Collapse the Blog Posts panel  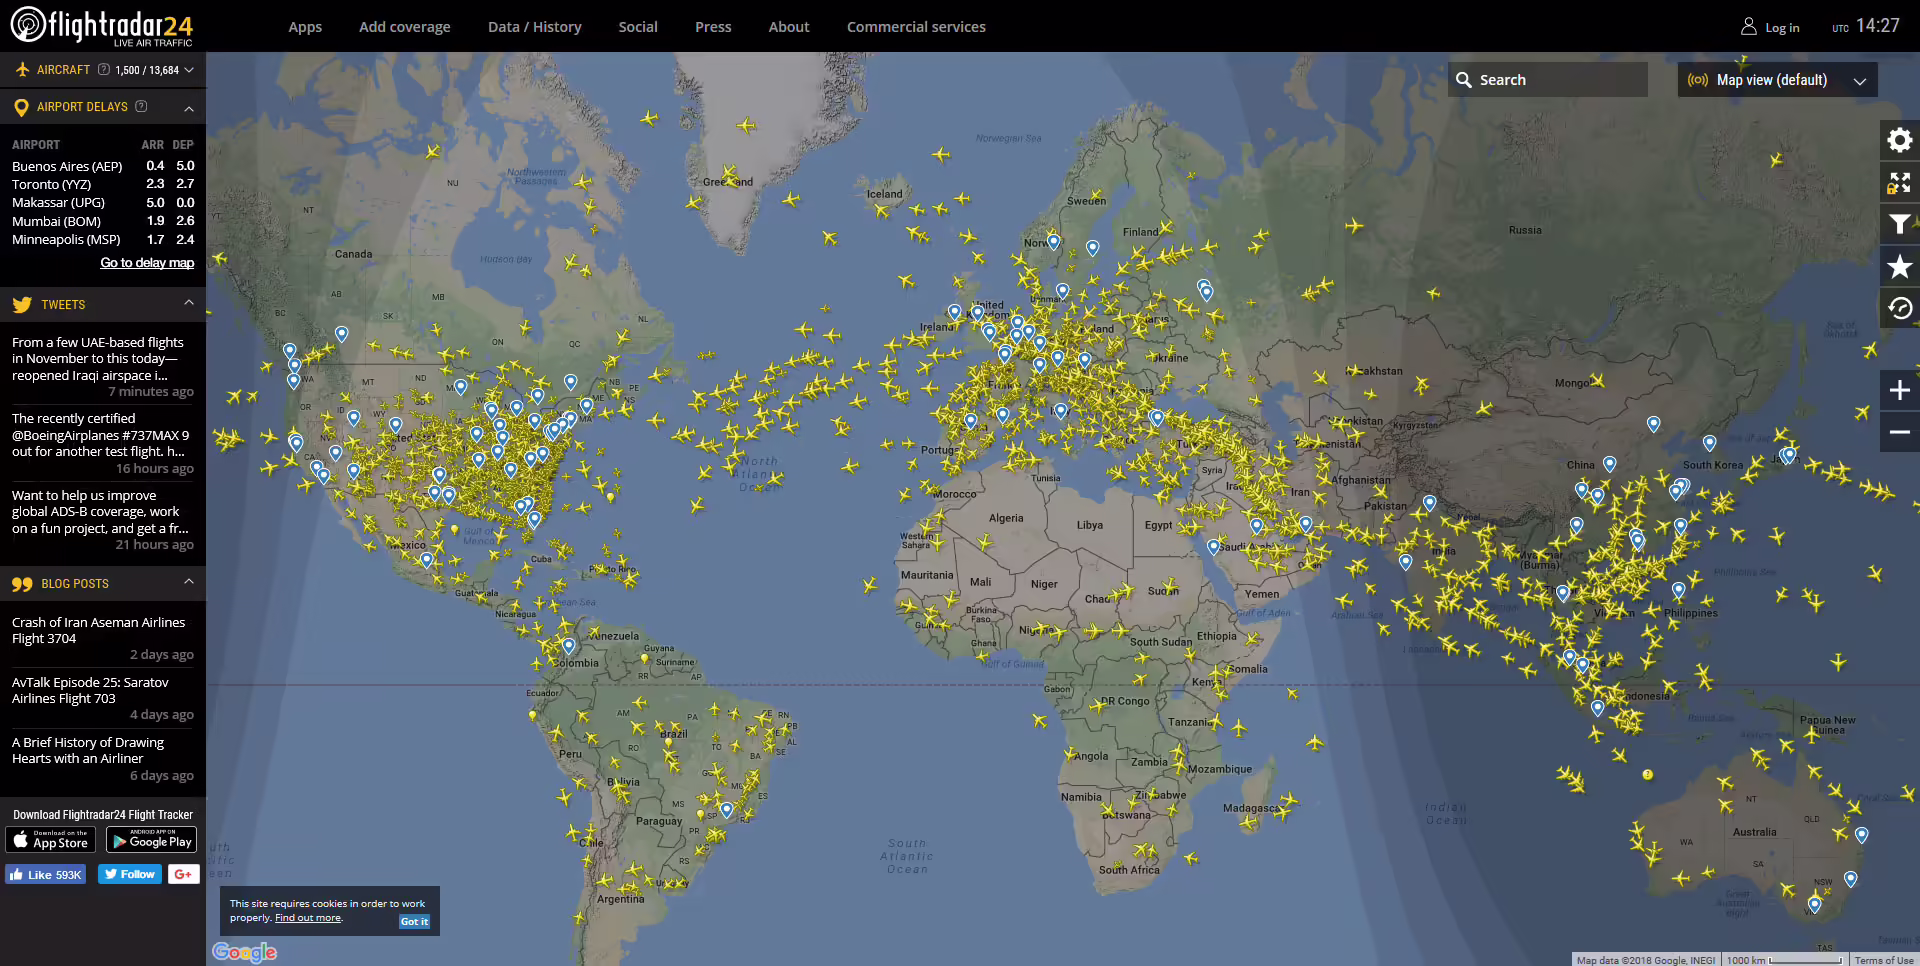coord(189,582)
